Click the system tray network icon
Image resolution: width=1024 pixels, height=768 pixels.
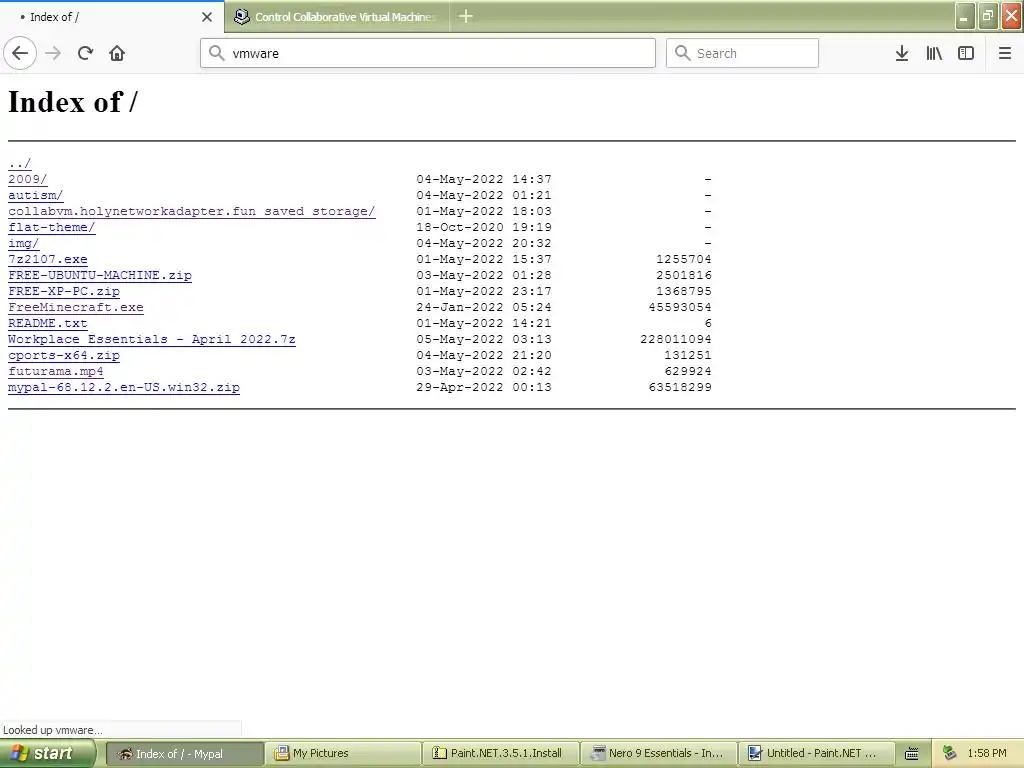point(950,754)
